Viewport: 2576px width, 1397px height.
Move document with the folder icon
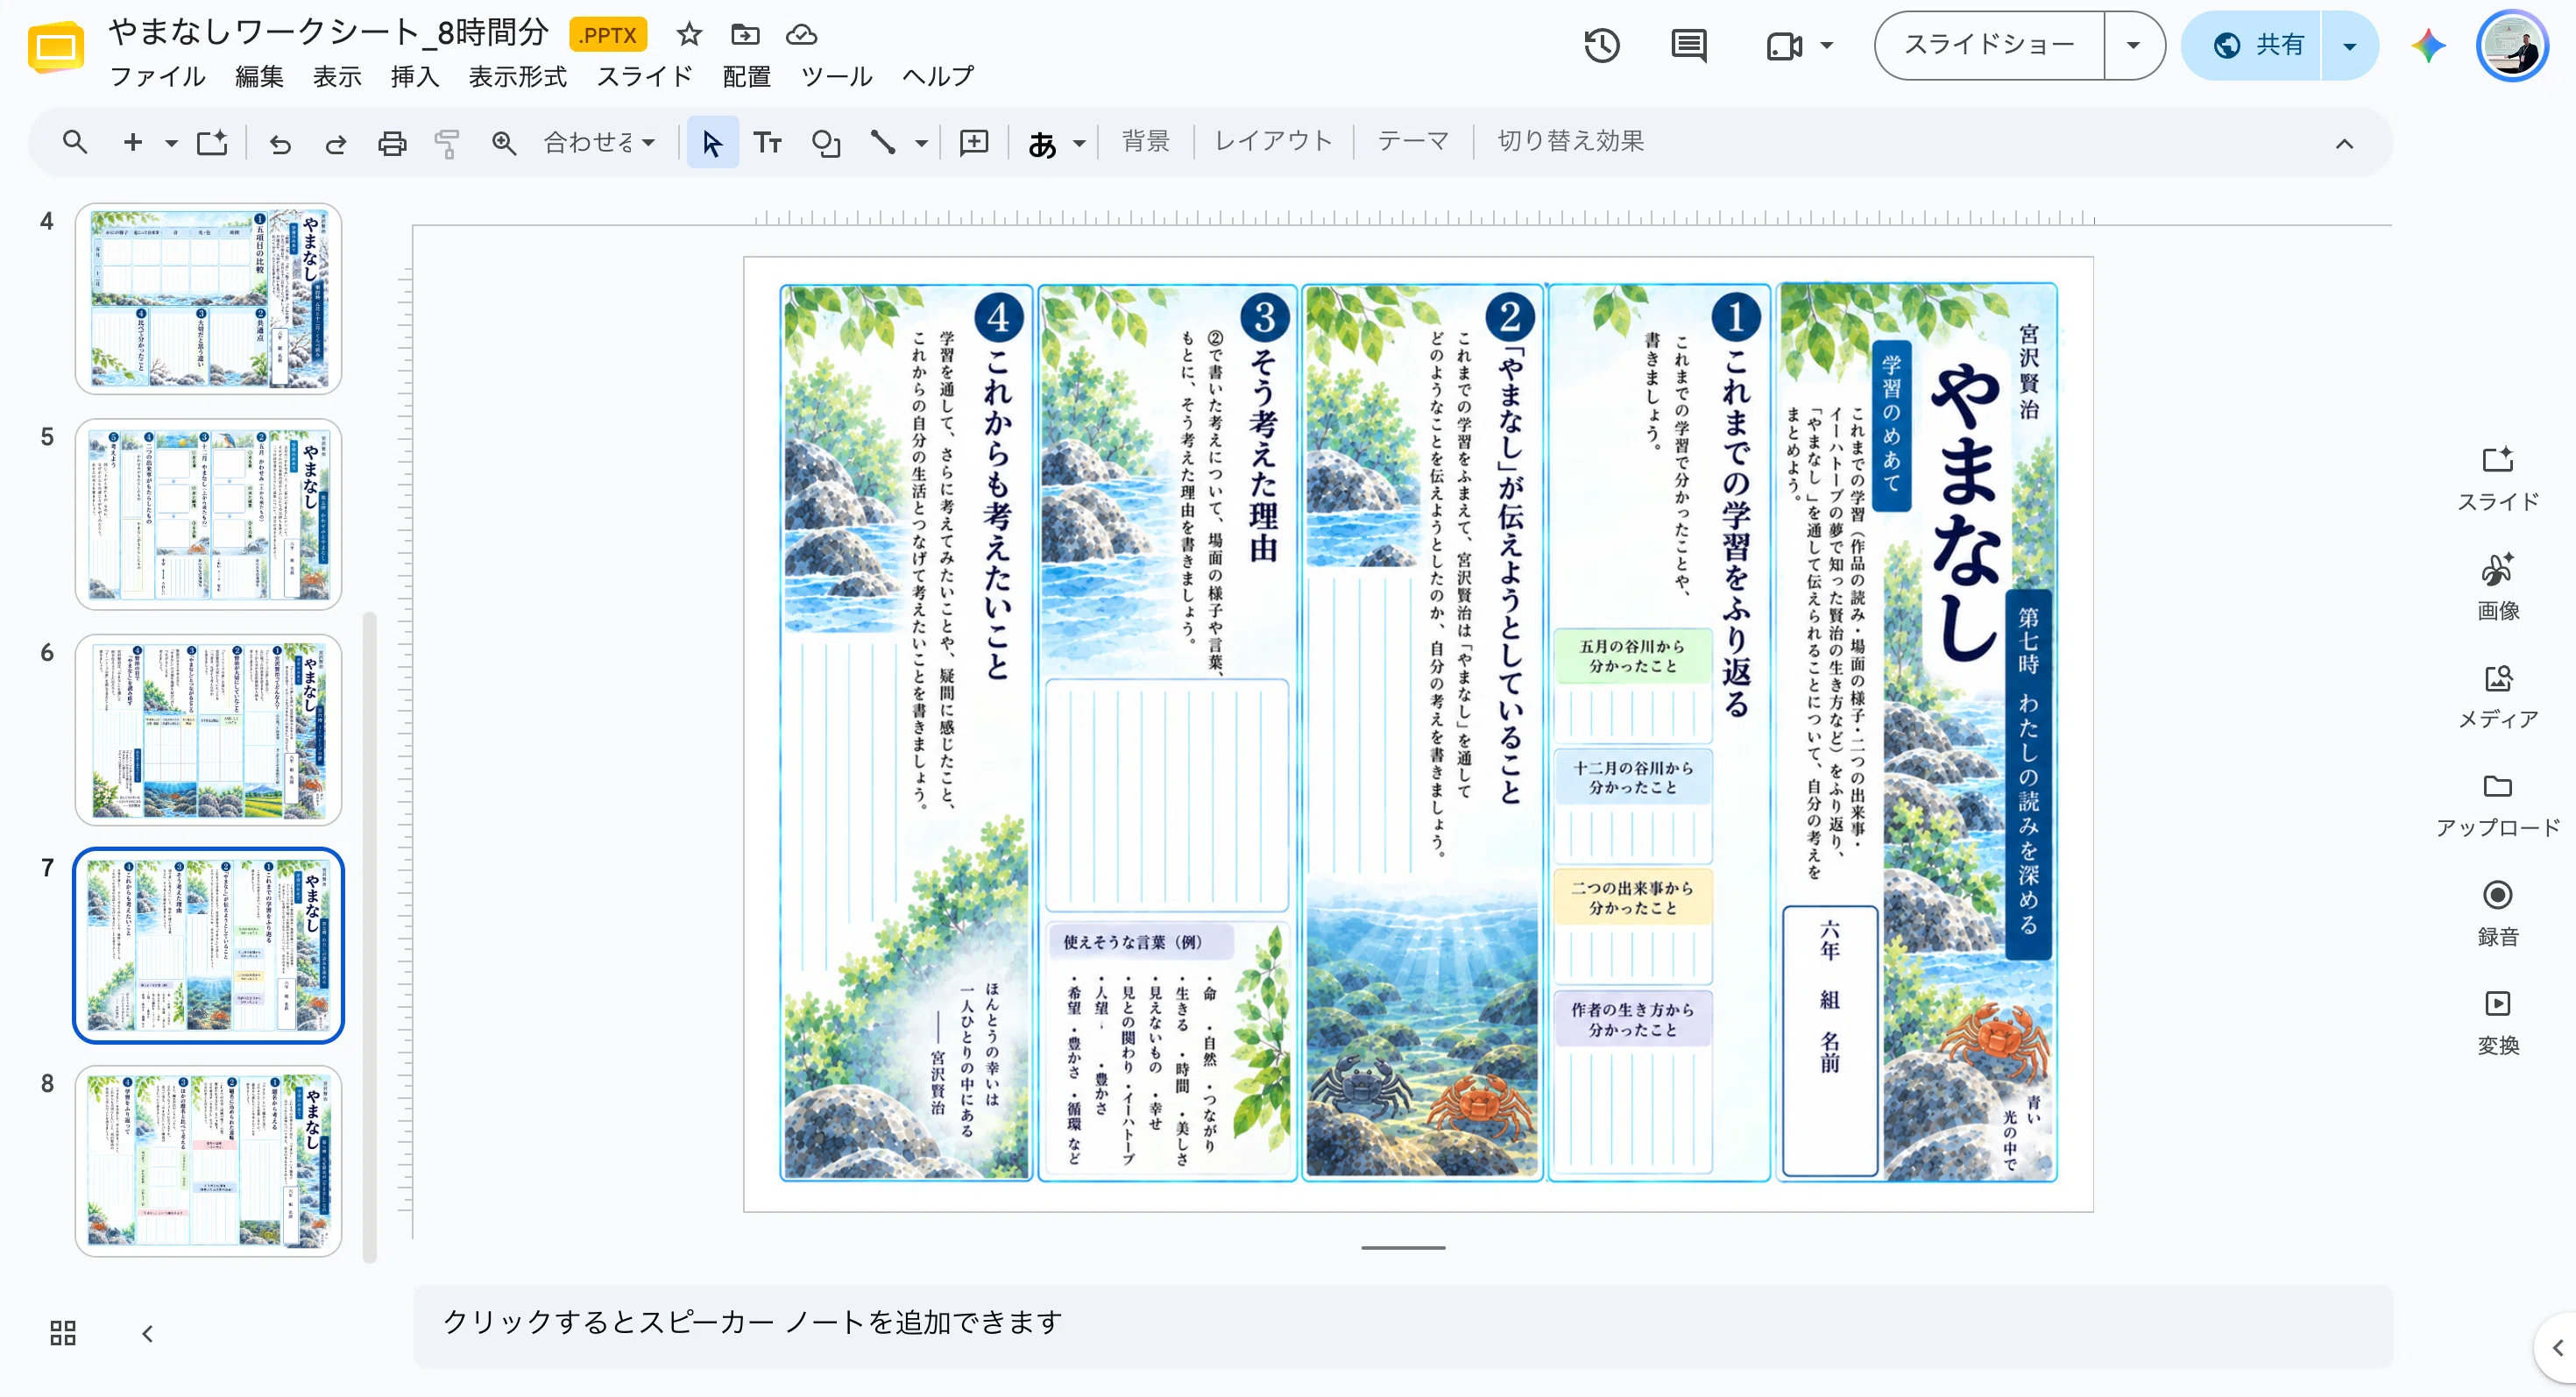coord(745,35)
